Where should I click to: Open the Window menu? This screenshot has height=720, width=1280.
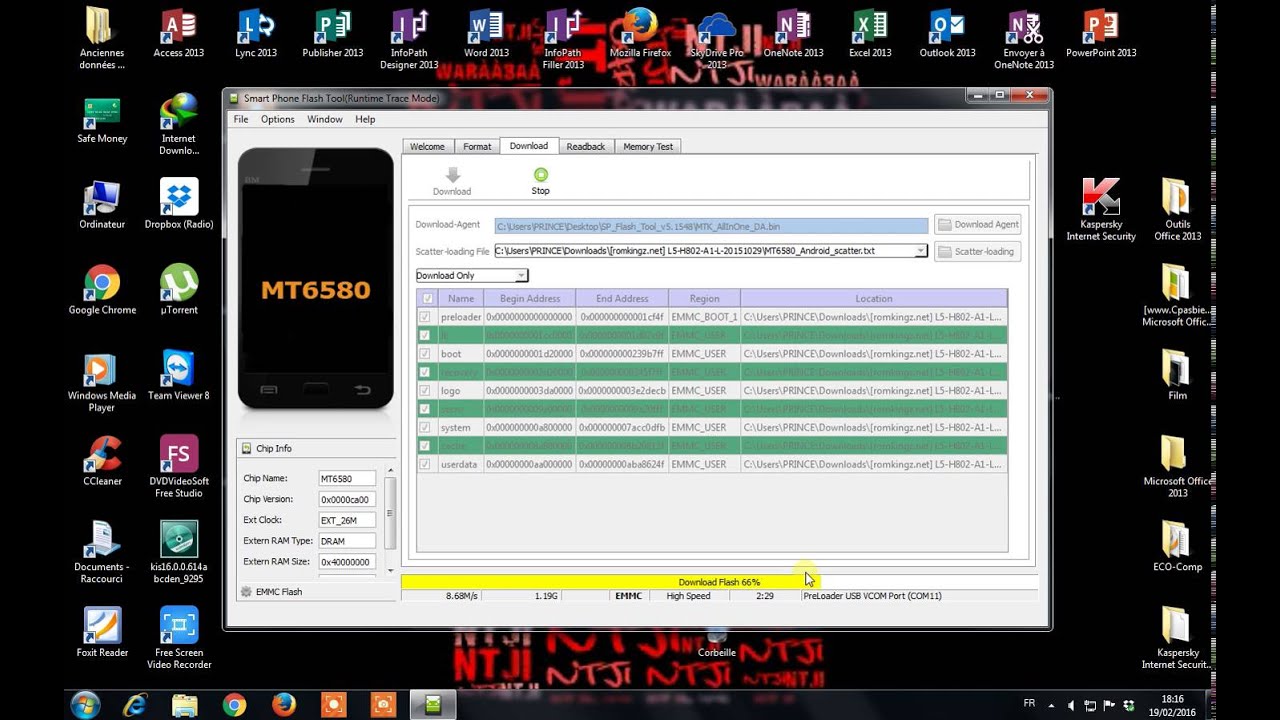(x=325, y=119)
